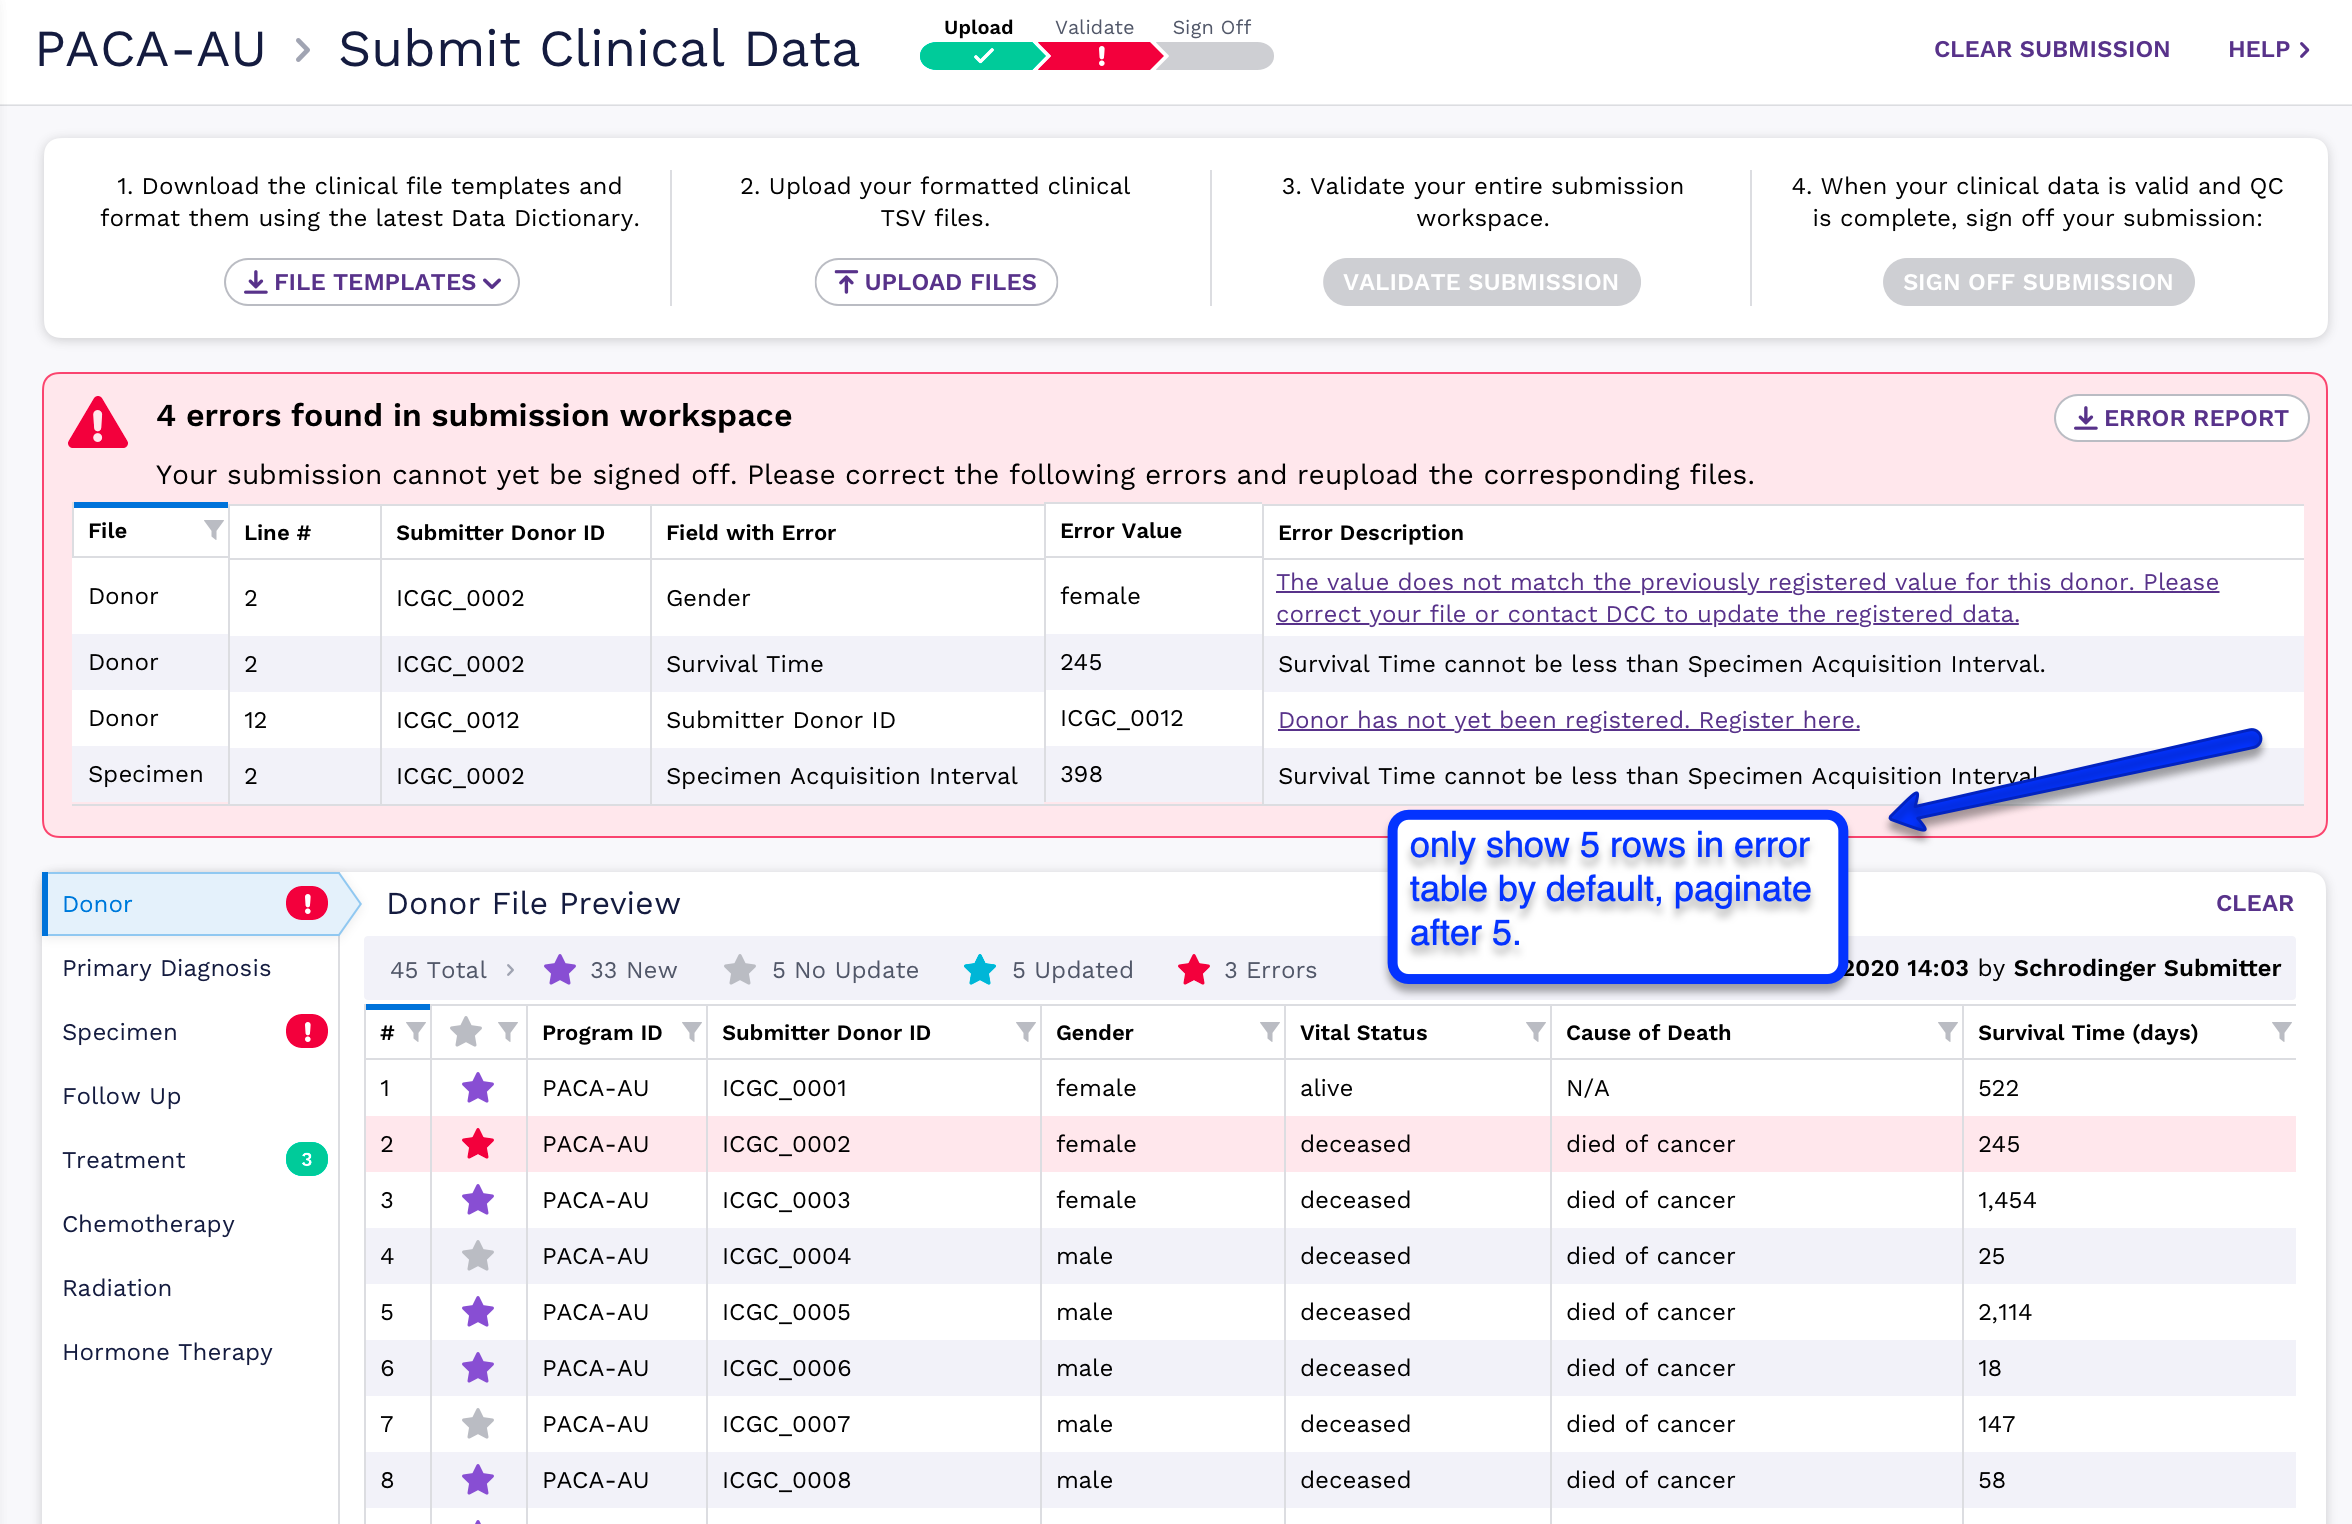Click the purple star in row ICGC_0001

click(x=478, y=1087)
